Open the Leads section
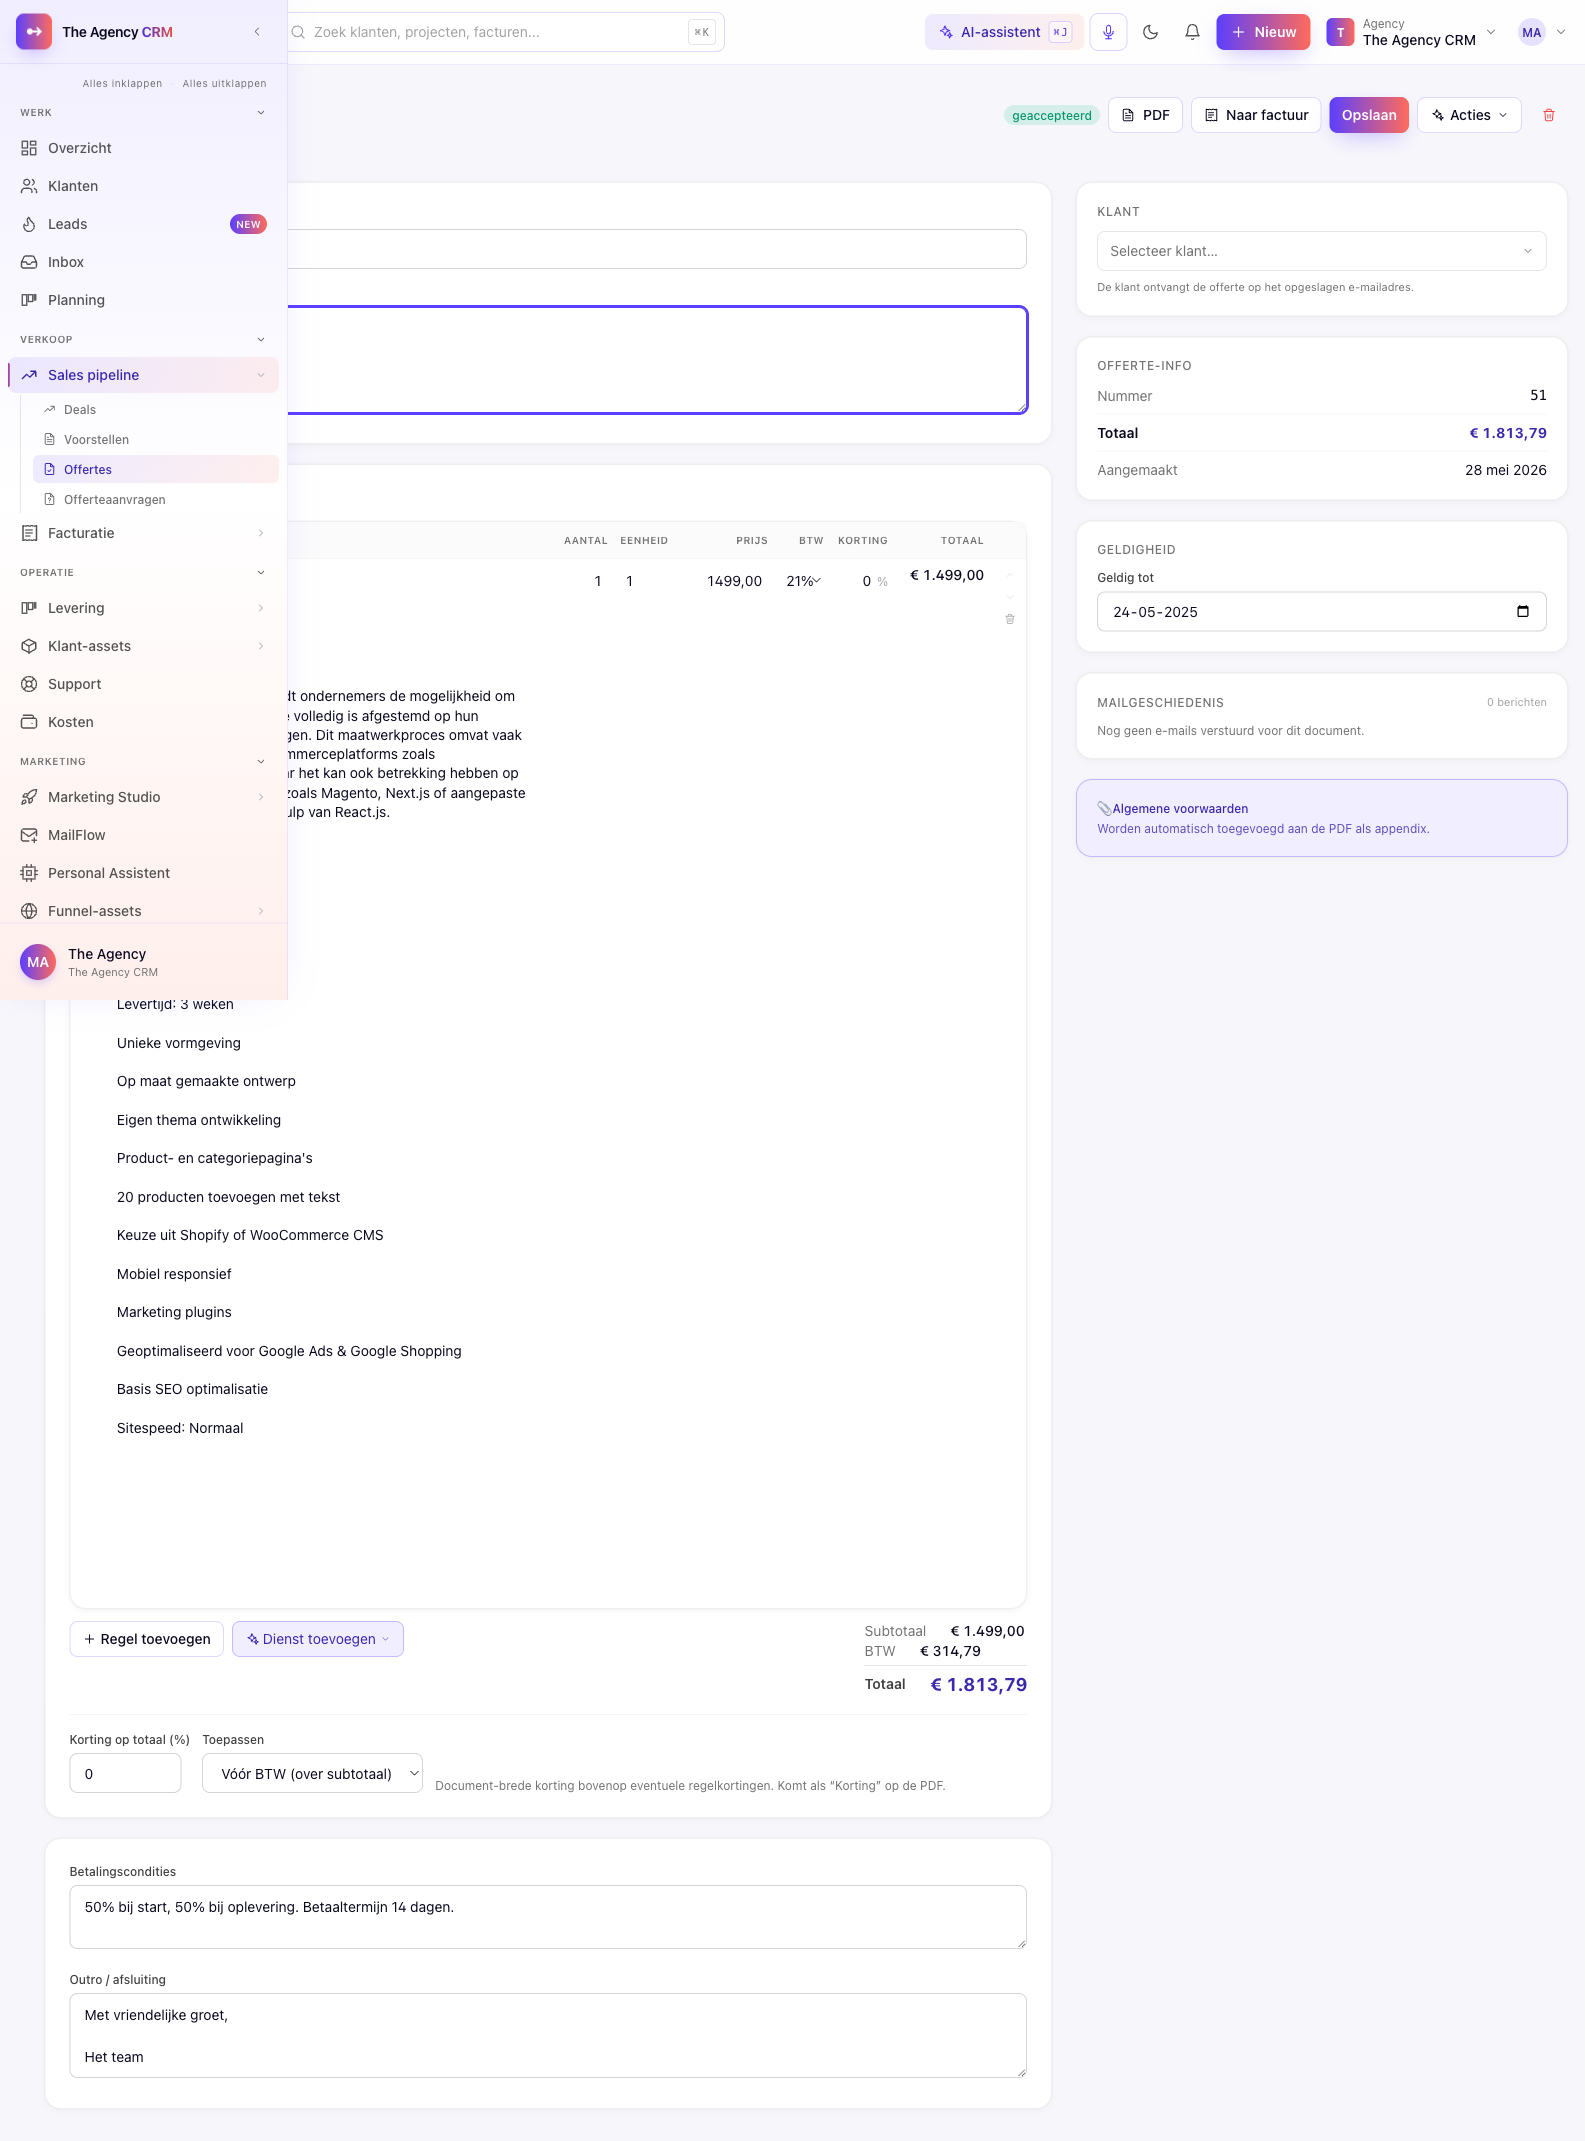Viewport: 1585px width, 2141px height. (x=143, y=224)
